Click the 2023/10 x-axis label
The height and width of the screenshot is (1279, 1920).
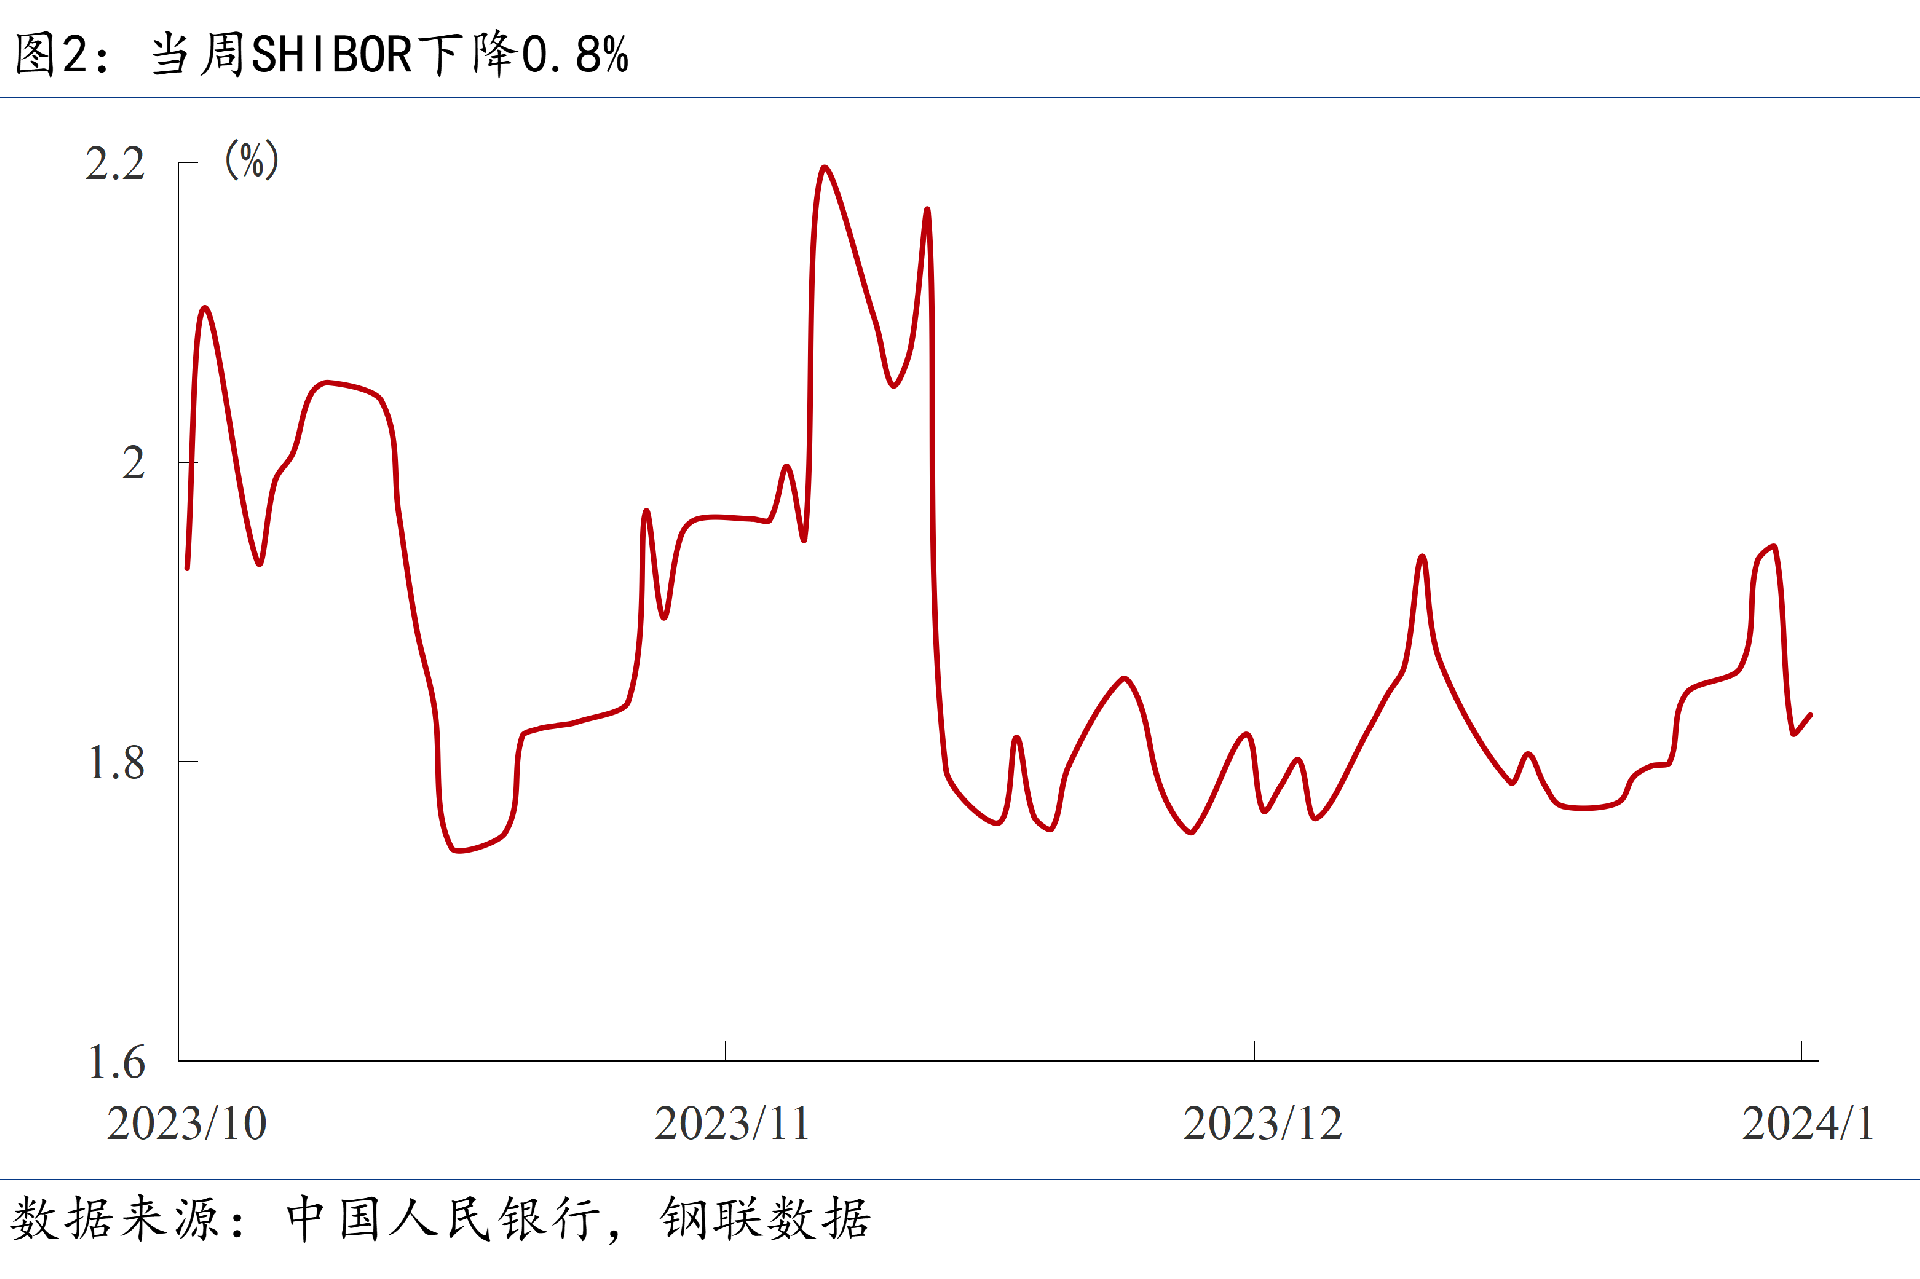tap(187, 1124)
